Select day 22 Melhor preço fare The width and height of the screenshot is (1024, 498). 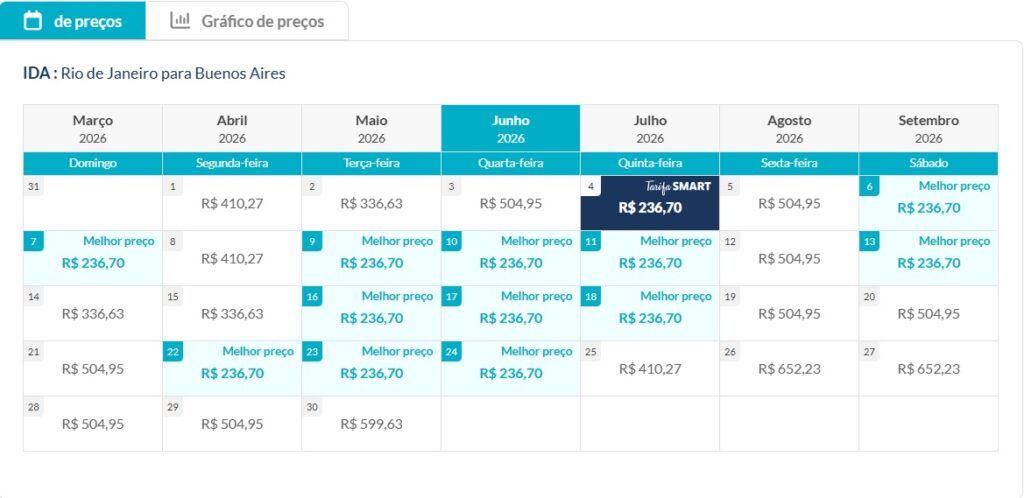pyautogui.click(x=232, y=368)
